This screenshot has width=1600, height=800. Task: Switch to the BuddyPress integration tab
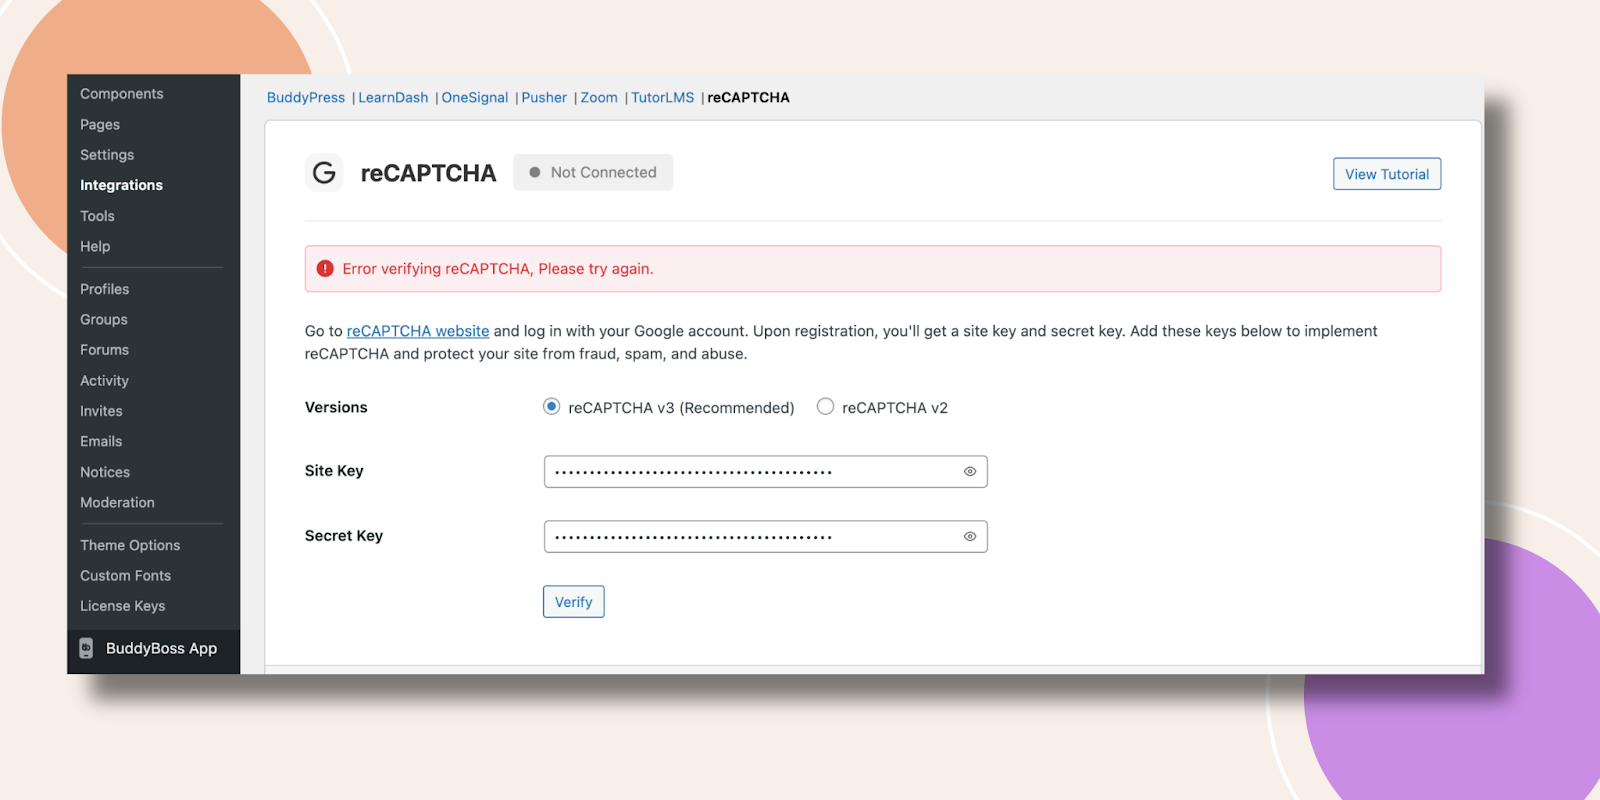tap(305, 98)
